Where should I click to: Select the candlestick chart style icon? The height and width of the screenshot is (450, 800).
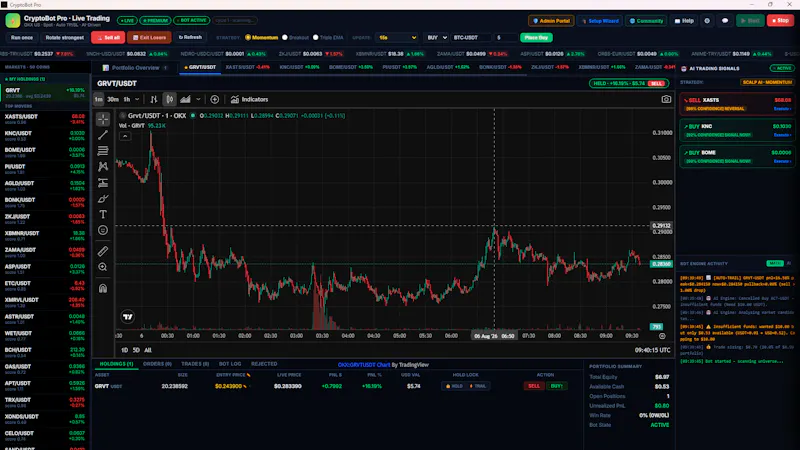169,99
